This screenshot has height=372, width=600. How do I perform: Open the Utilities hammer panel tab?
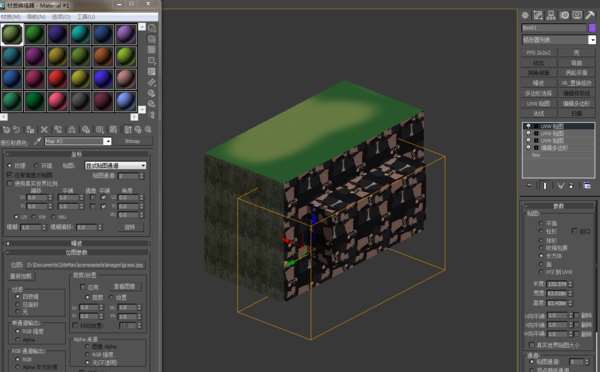(590, 15)
